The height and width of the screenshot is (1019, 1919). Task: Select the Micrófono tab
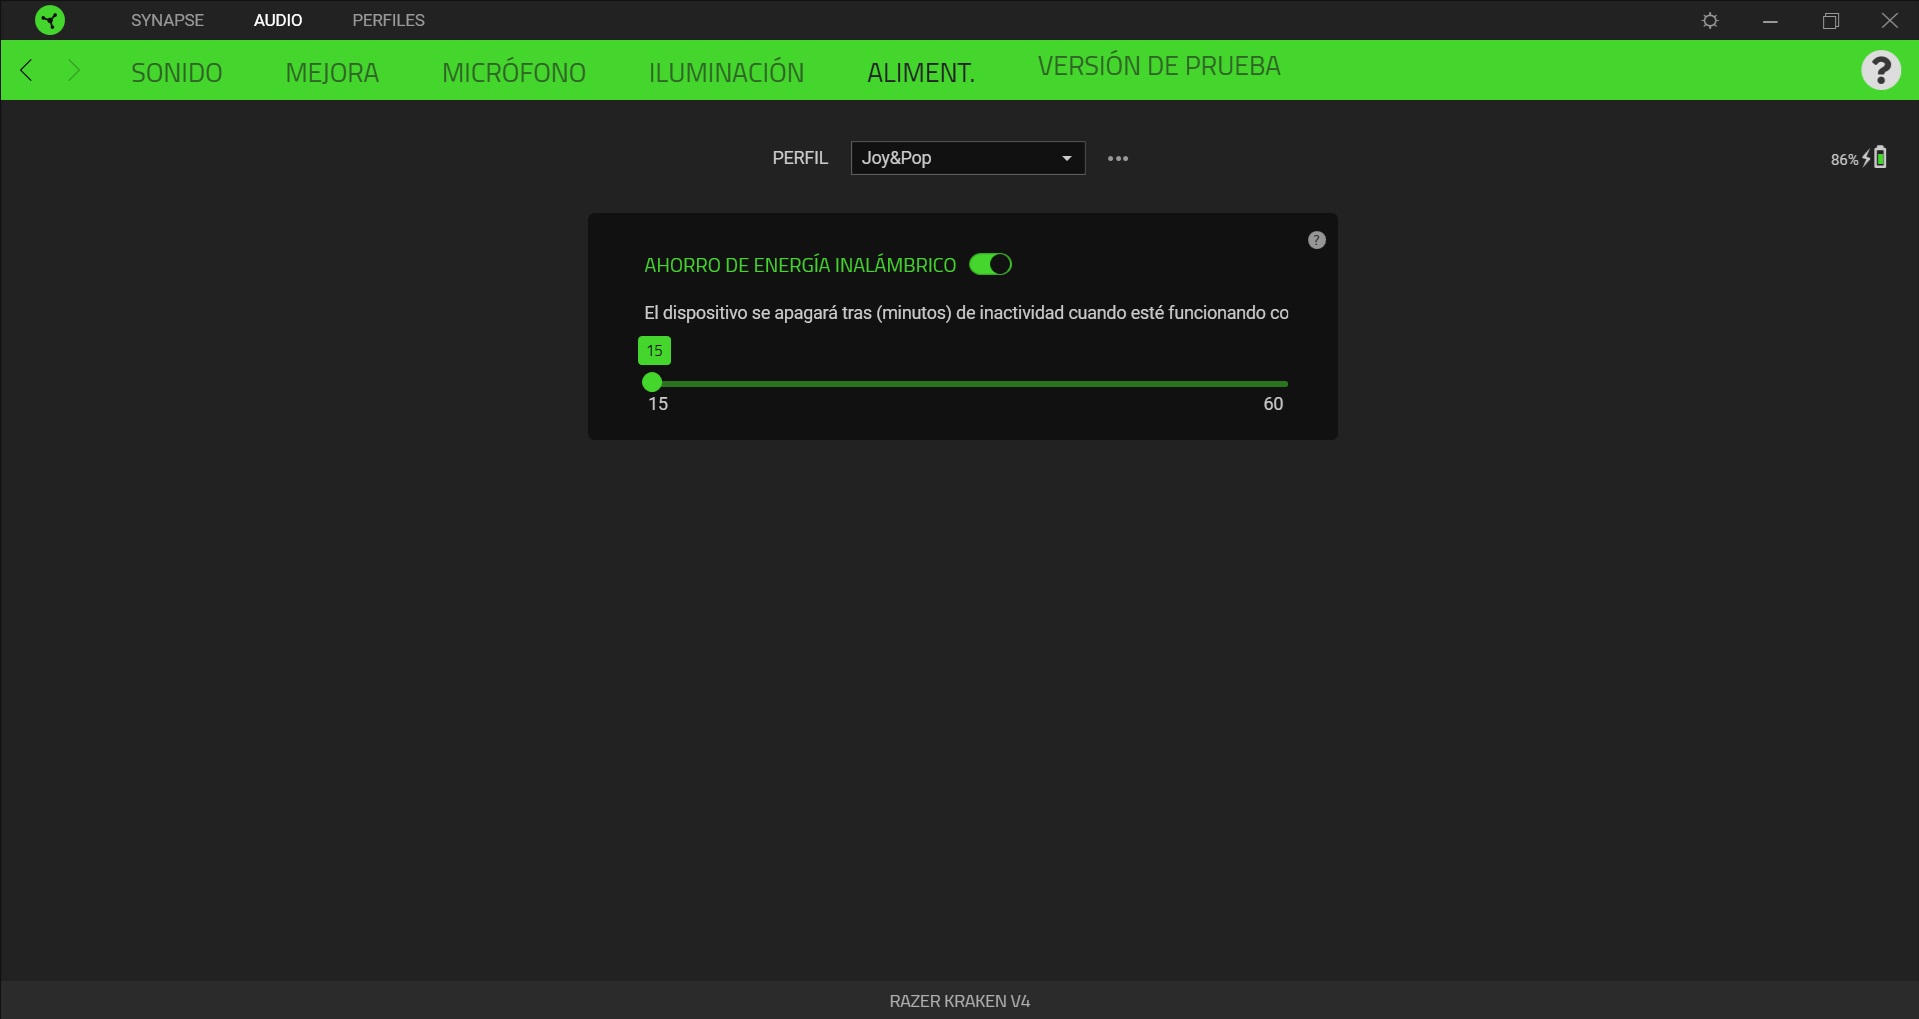tap(513, 72)
